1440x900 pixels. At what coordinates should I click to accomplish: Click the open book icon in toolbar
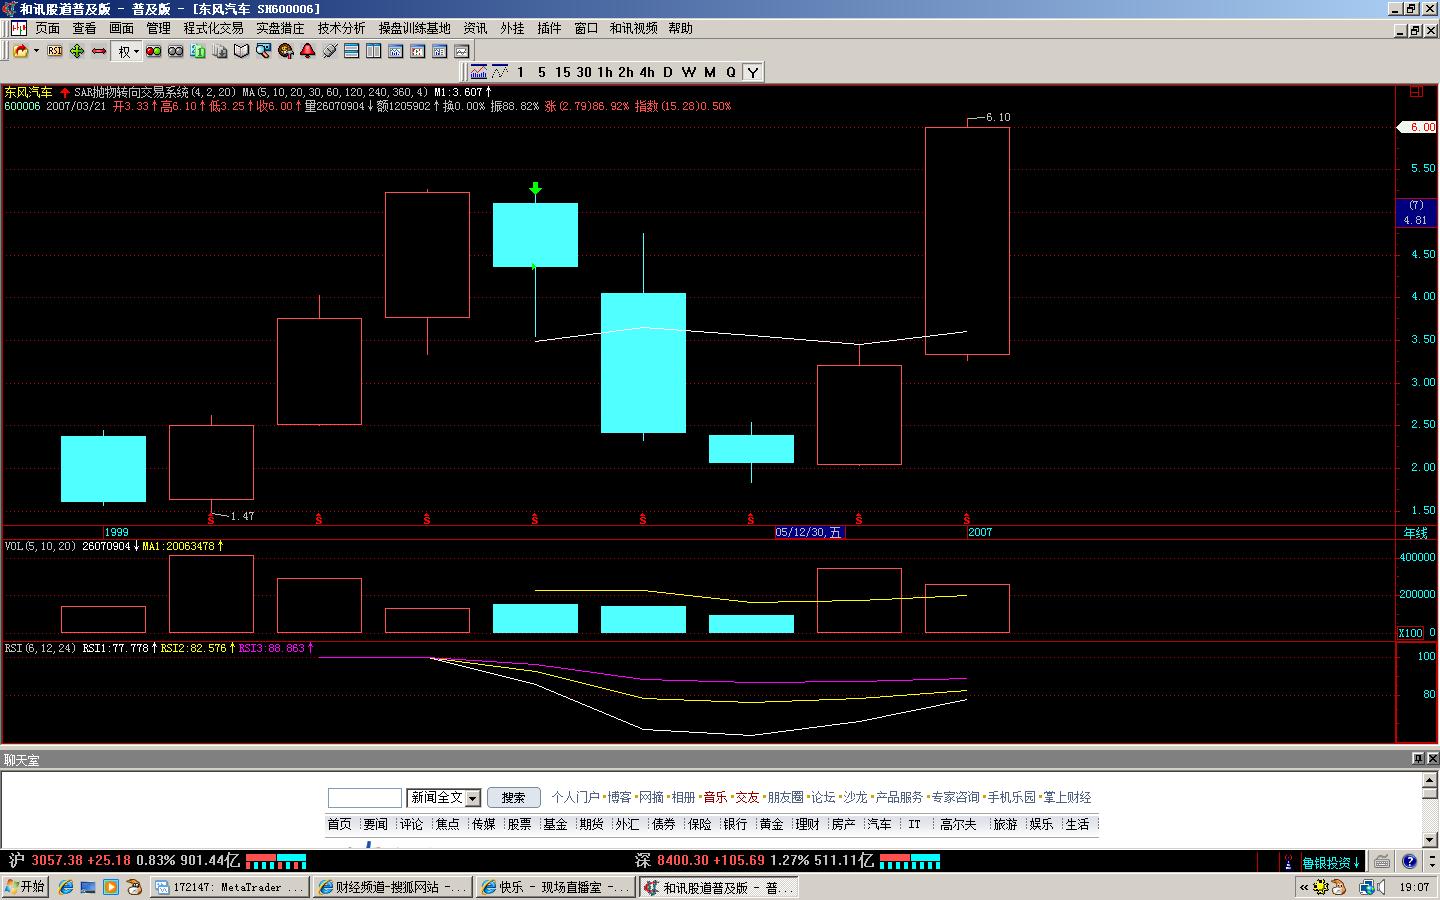click(x=241, y=51)
